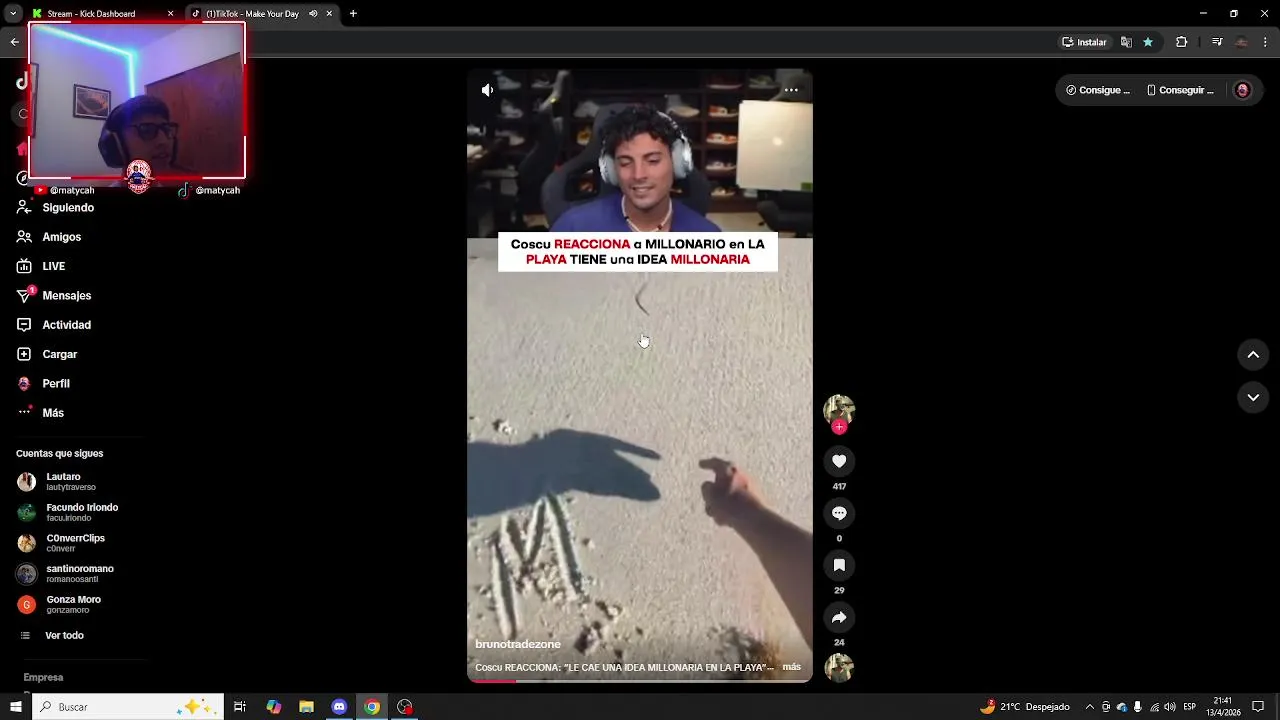Viewport: 1280px width, 720px height.
Task: Expand the Más menu
Action: (40, 413)
